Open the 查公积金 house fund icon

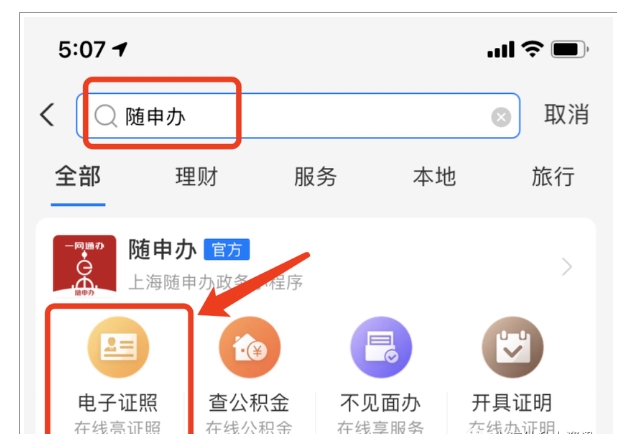click(249, 347)
